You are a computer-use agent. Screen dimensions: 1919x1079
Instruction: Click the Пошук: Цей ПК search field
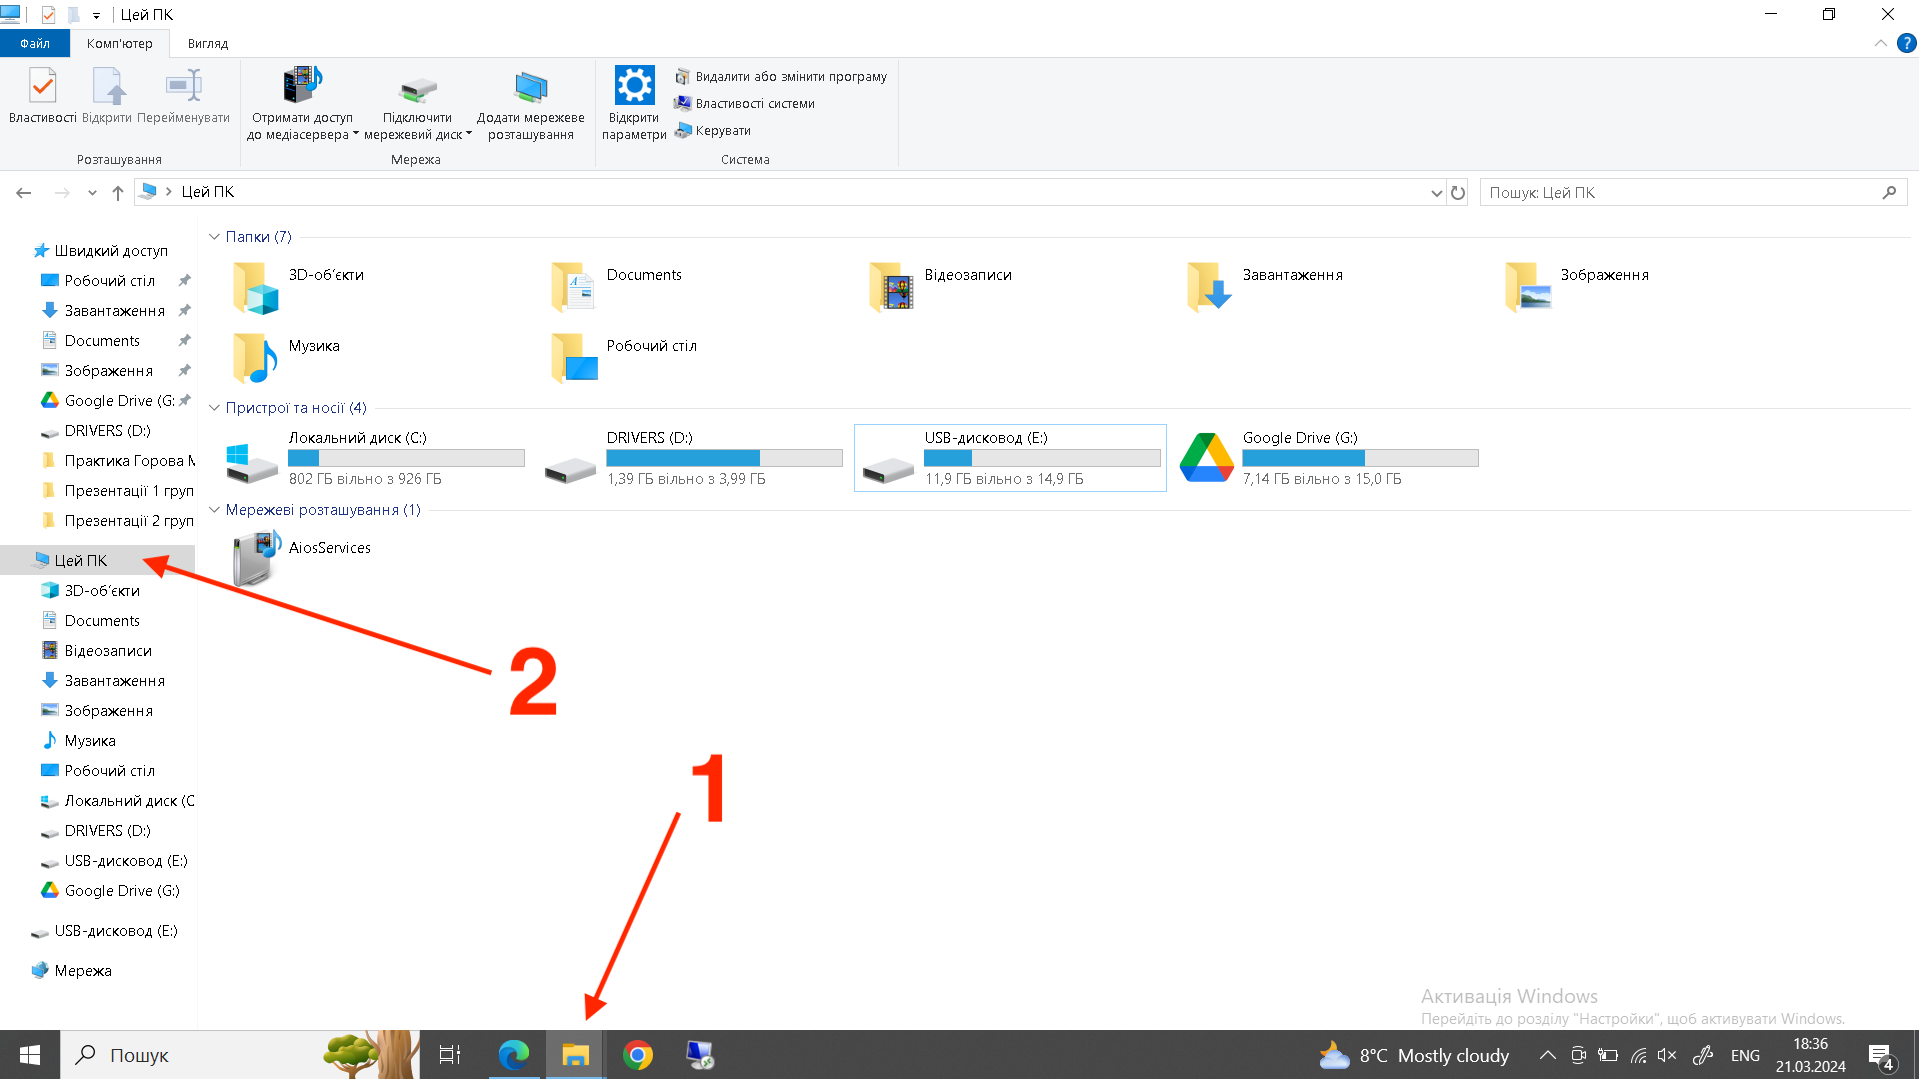click(1680, 193)
